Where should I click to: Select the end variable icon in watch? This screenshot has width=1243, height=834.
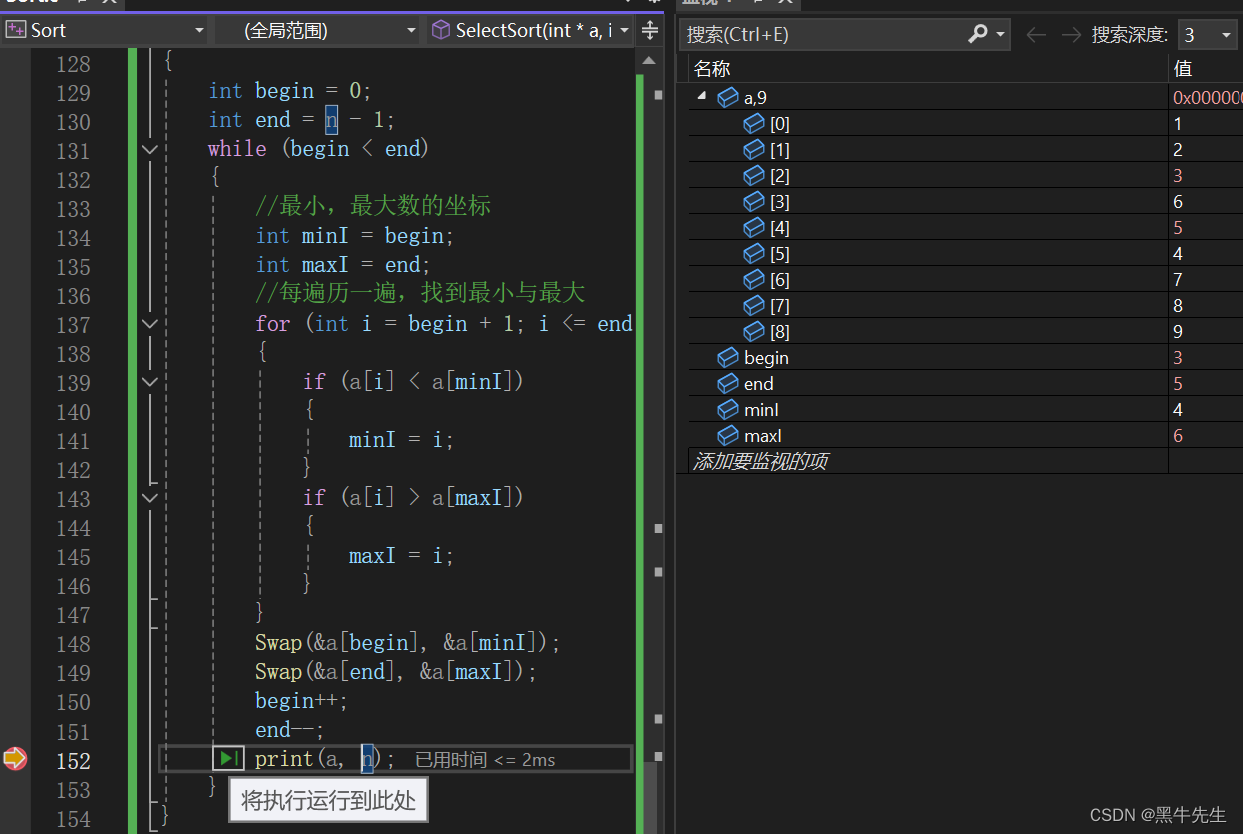(728, 384)
